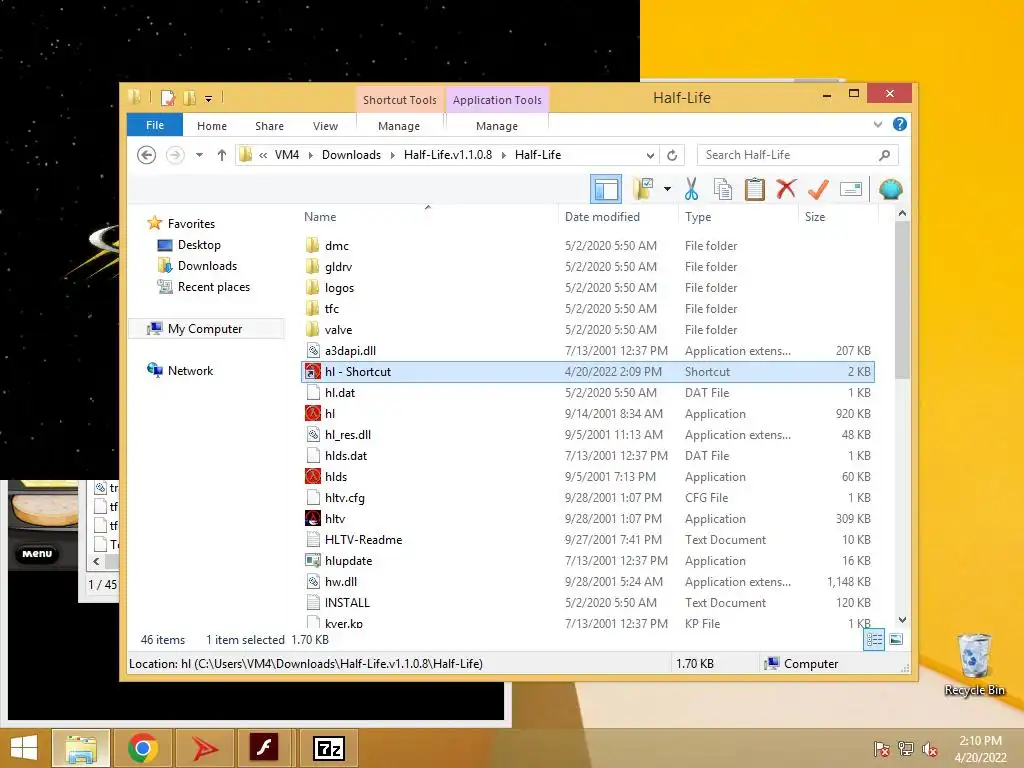Click the scissors Cut icon in toolbar

[x=692, y=189]
